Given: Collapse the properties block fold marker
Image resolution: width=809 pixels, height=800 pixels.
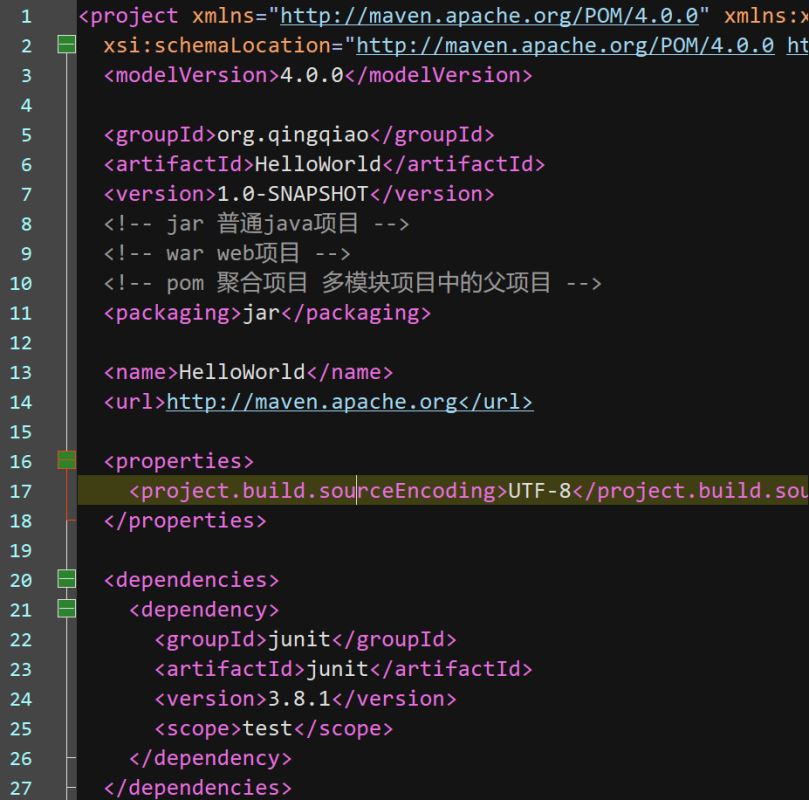Looking at the screenshot, I should pos(67,460).
